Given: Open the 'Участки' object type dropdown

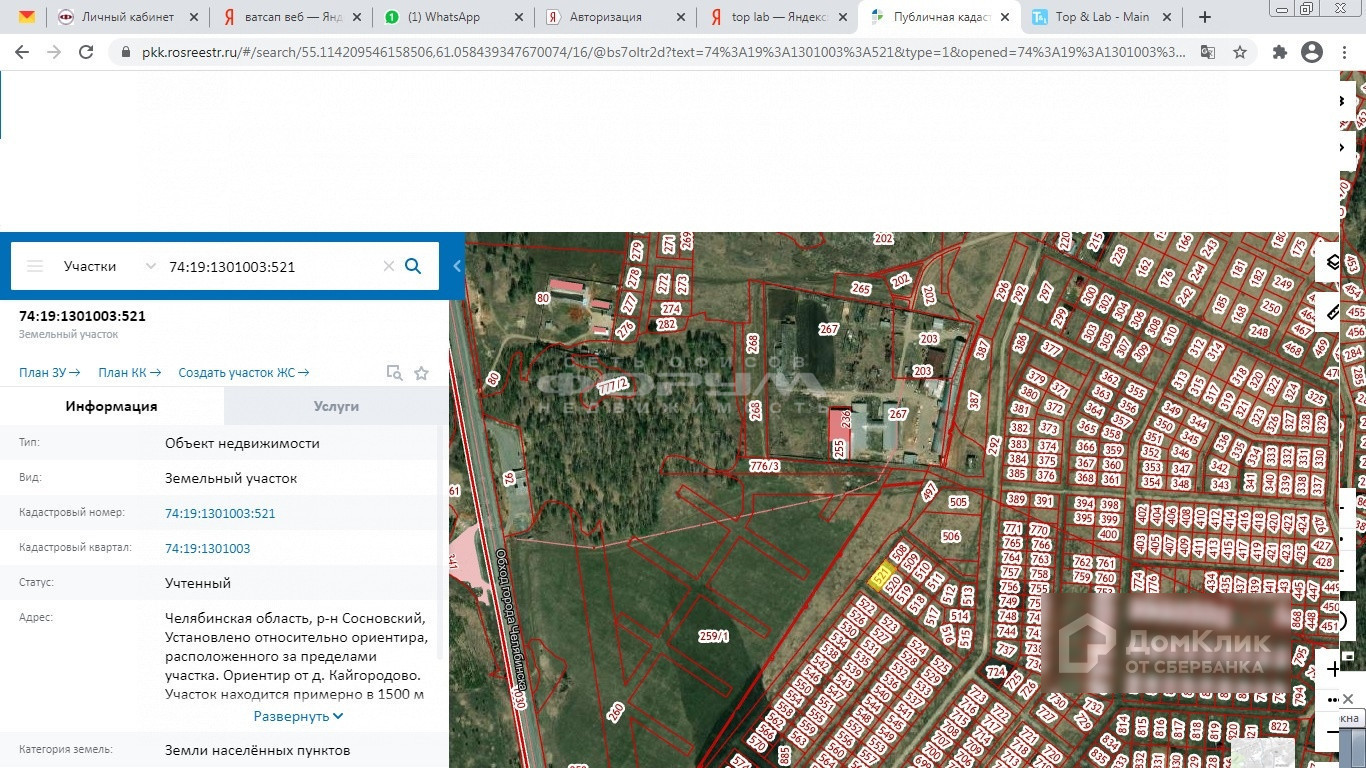Looking at the screenshot, I should (109, 266).
